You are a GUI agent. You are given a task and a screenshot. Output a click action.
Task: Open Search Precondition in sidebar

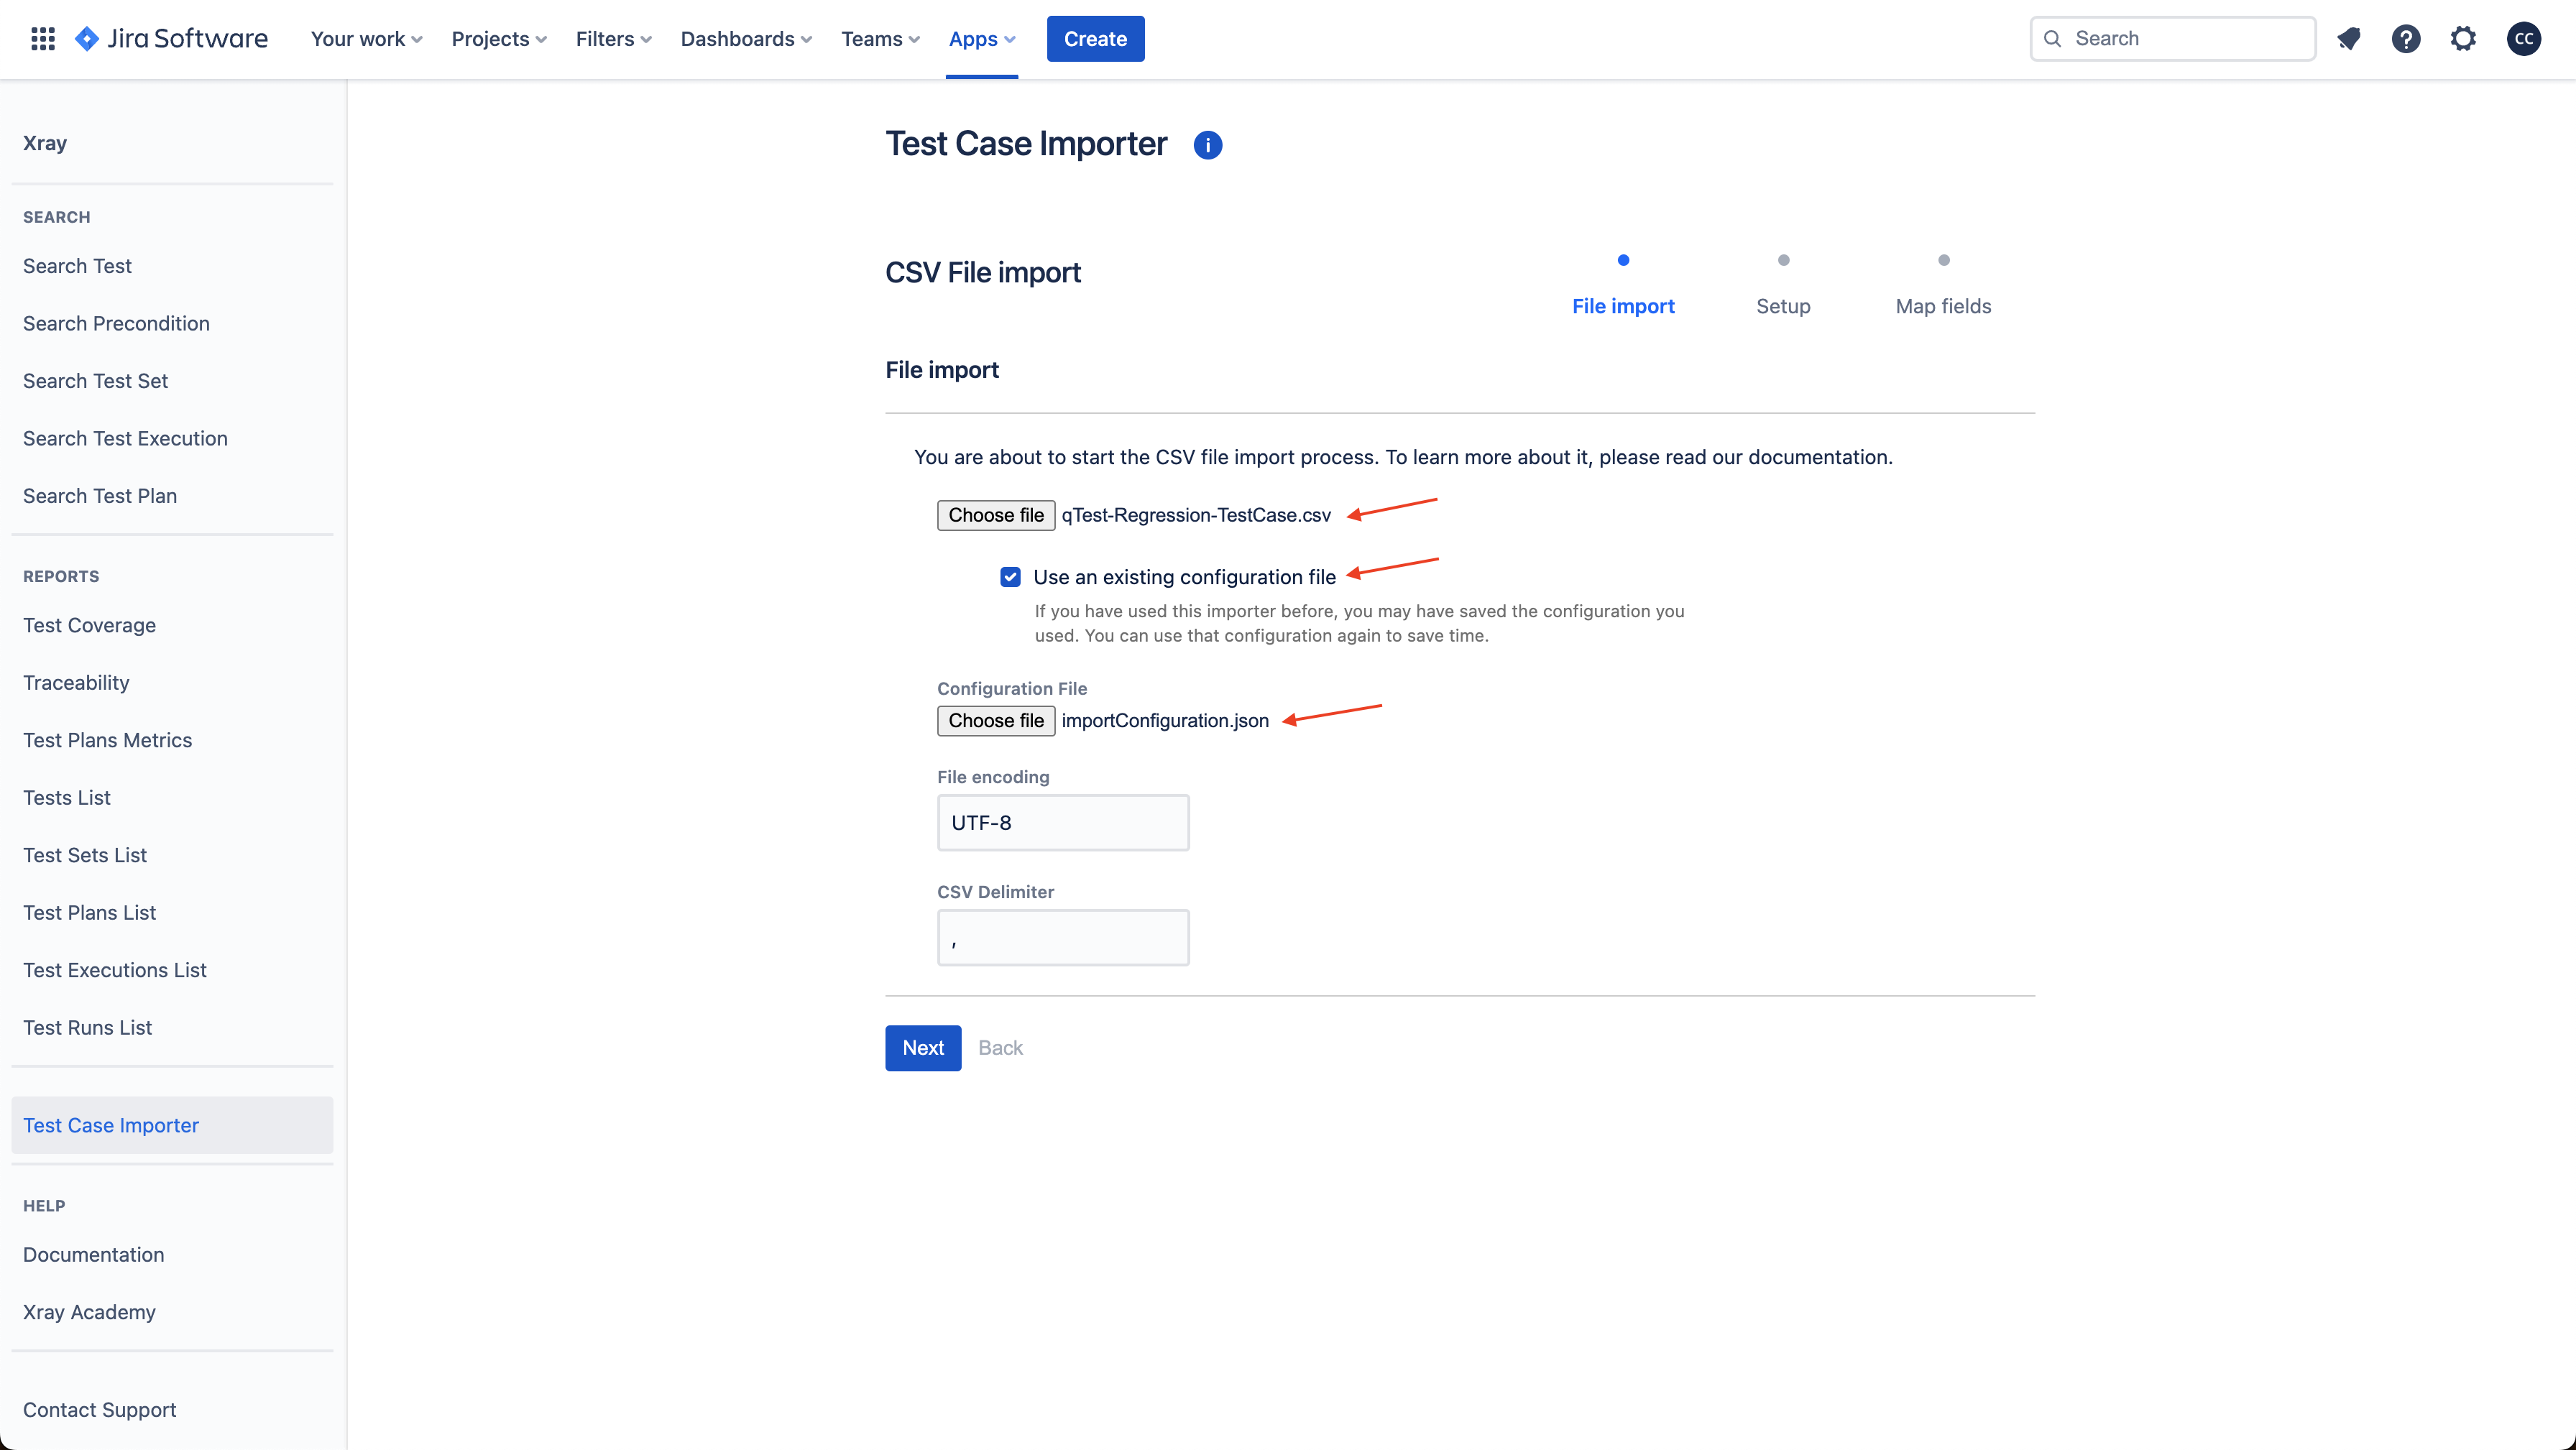click(x=116, y=323)
